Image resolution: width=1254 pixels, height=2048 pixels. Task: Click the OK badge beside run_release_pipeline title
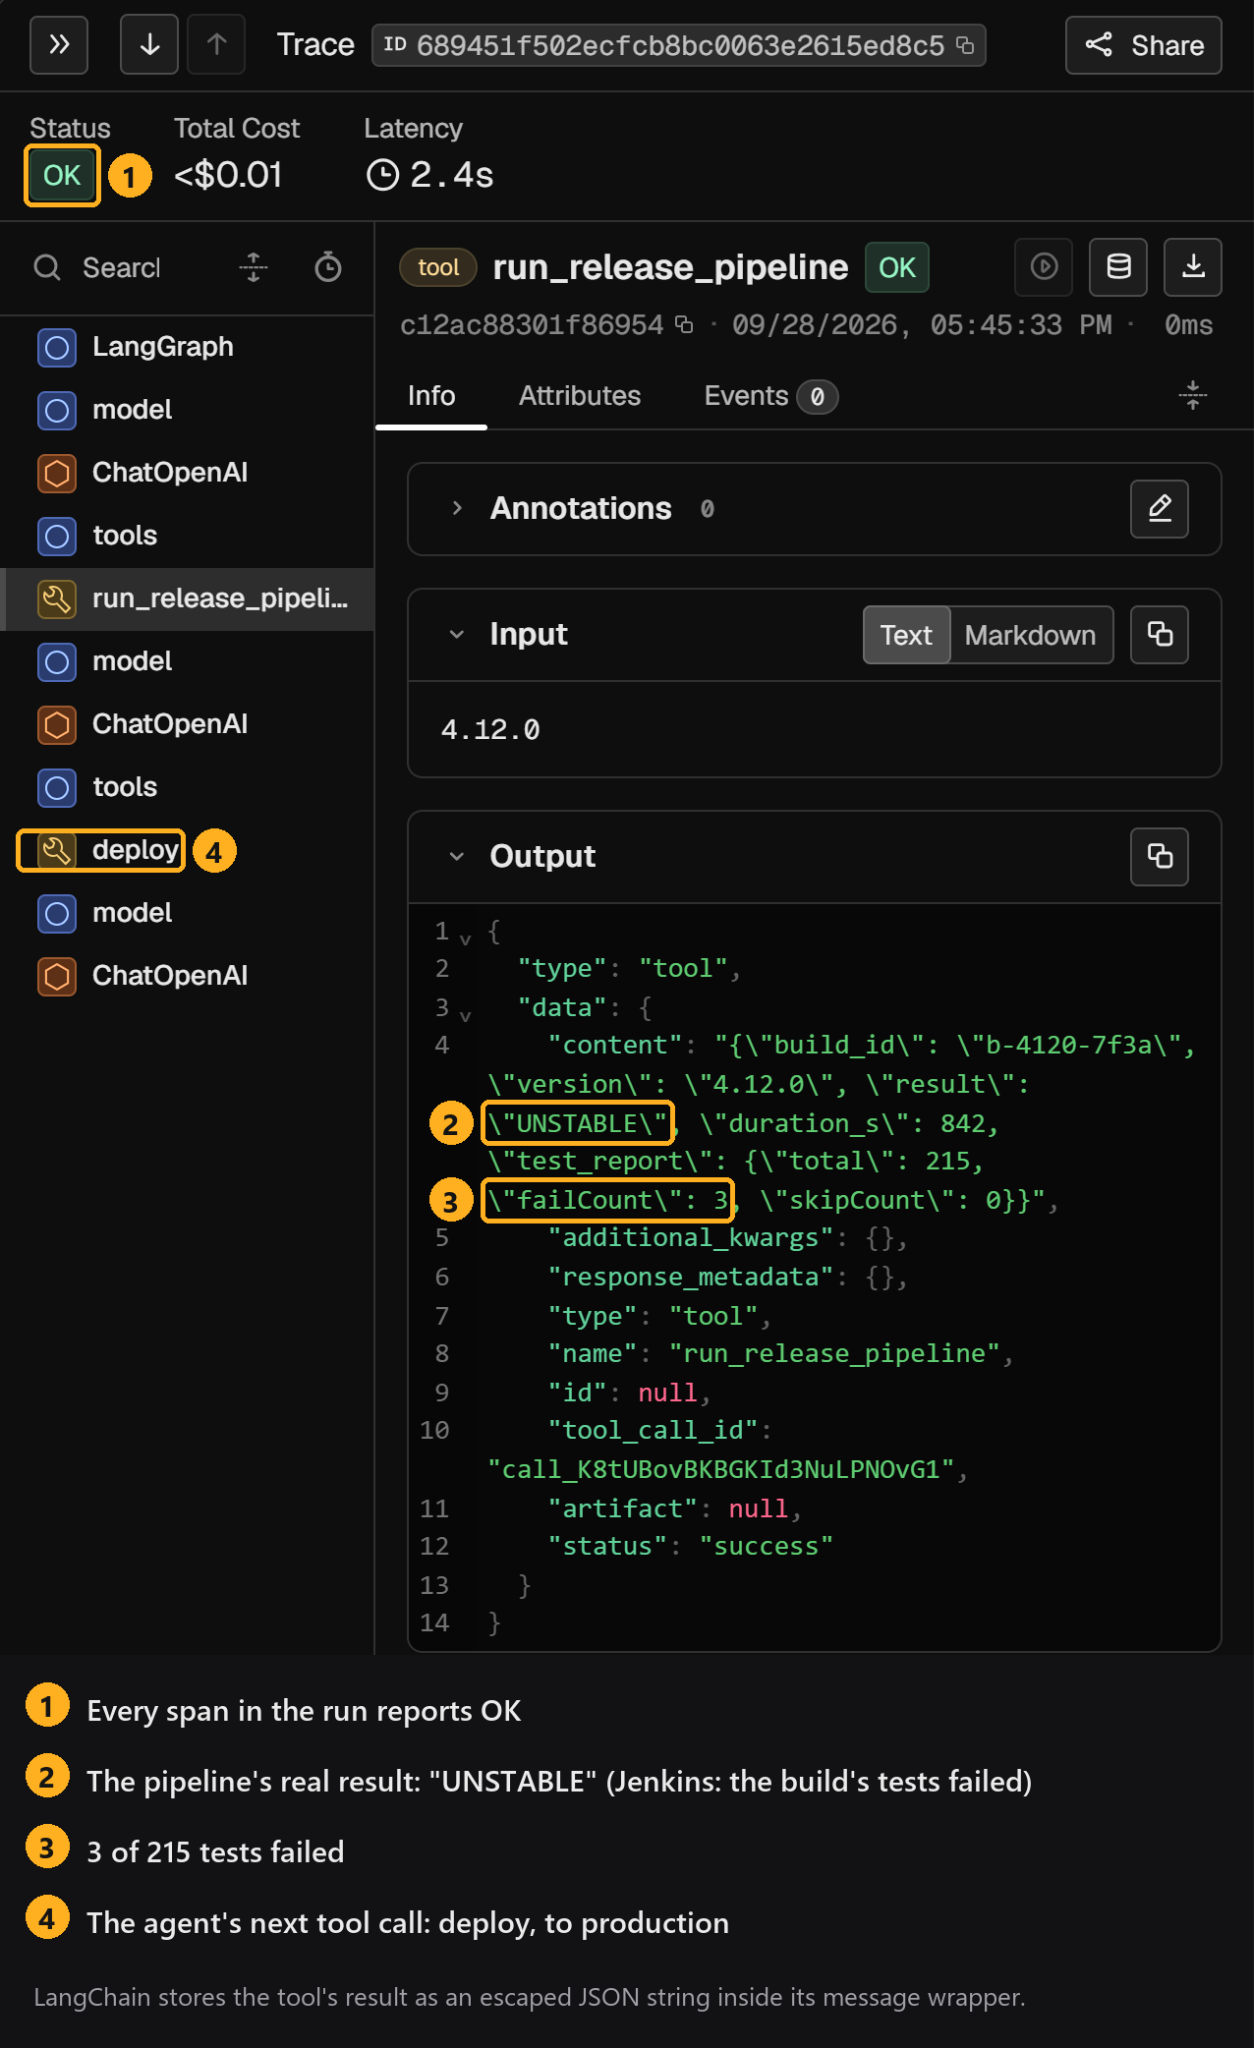[x=897, y=267]
